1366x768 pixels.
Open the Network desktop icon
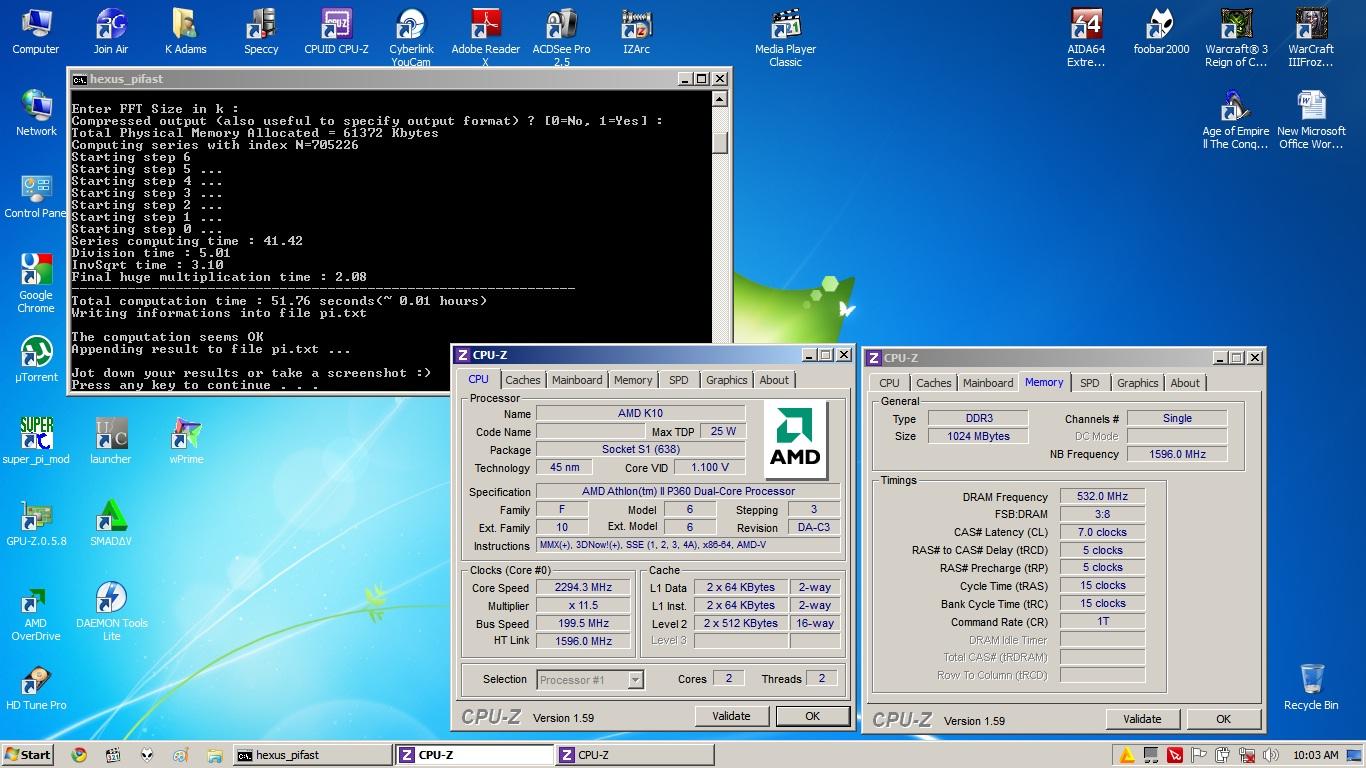[x=36, y=114]
